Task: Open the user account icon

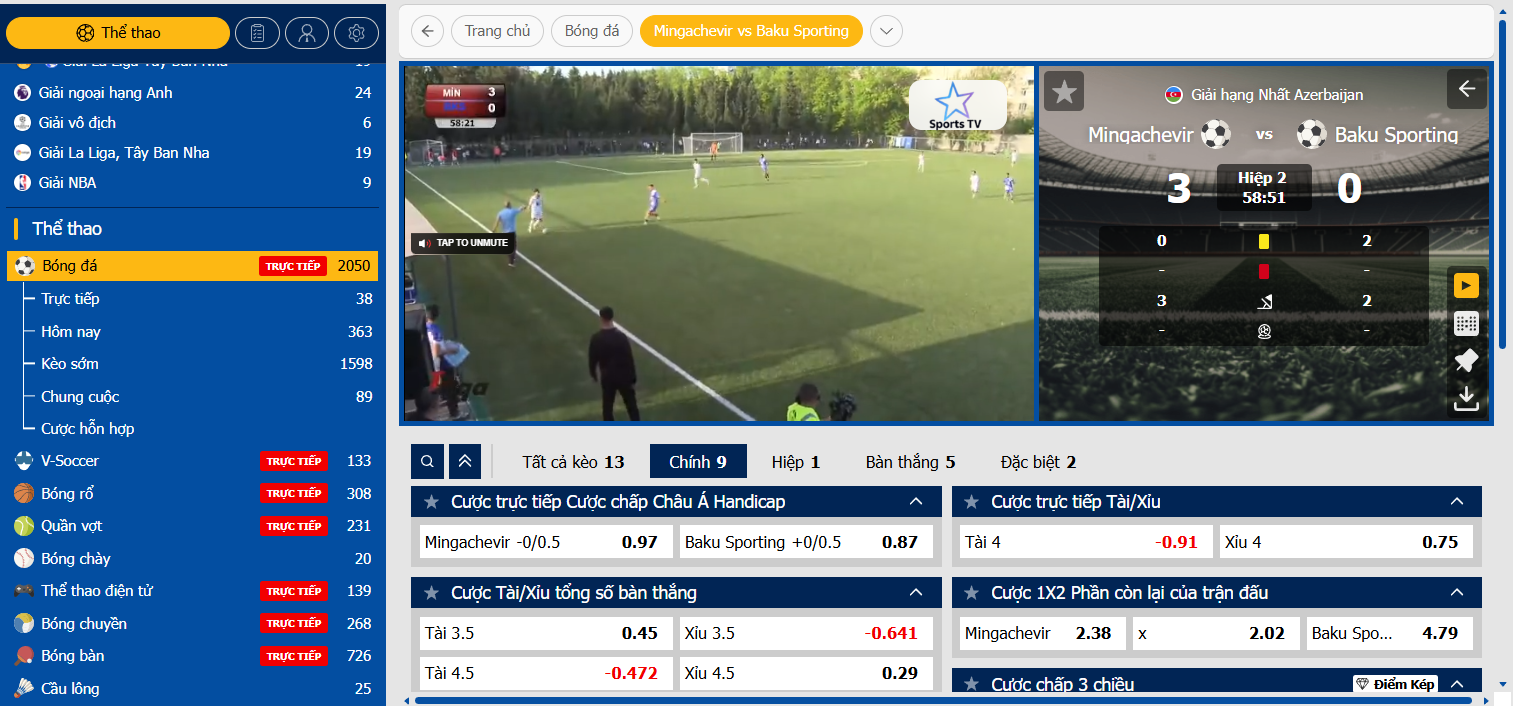Action: point(307,33)
